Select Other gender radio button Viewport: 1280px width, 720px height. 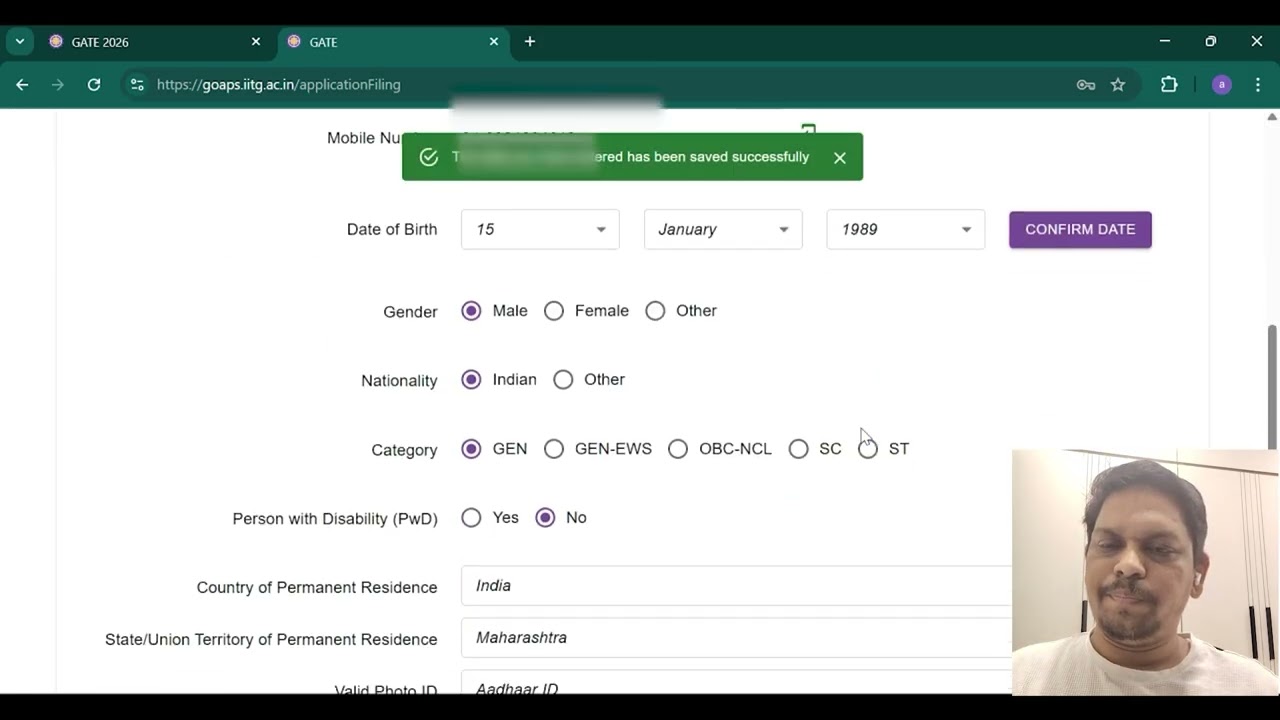(x=655, y=311)
